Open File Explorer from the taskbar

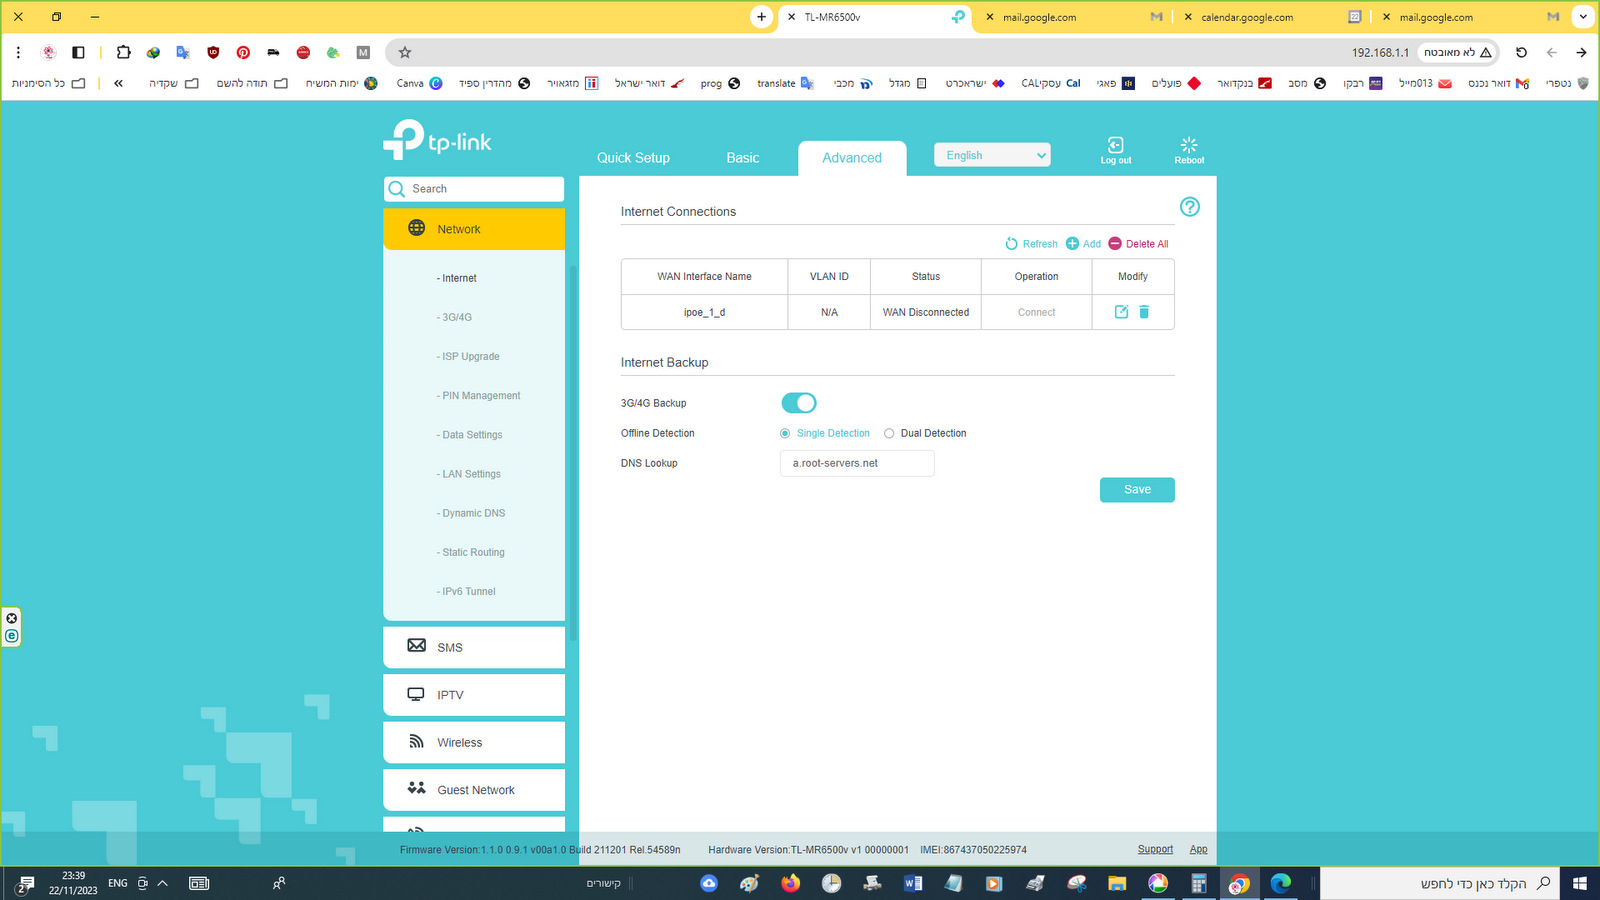1116,883
